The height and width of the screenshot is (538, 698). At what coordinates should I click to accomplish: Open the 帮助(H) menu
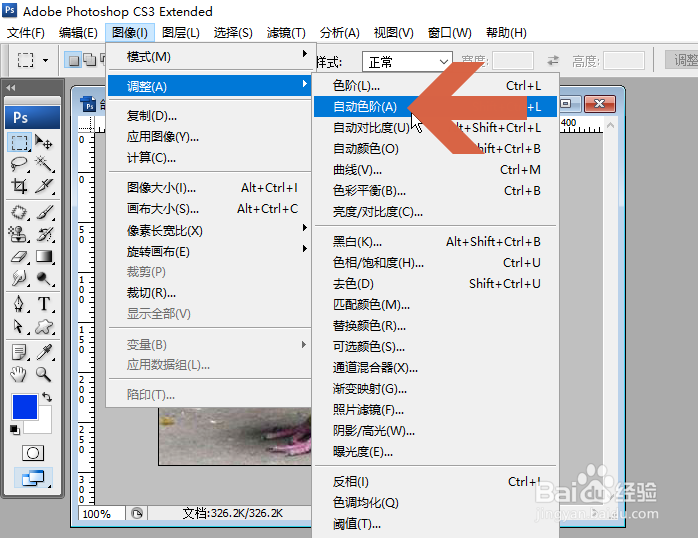point(506,32)
